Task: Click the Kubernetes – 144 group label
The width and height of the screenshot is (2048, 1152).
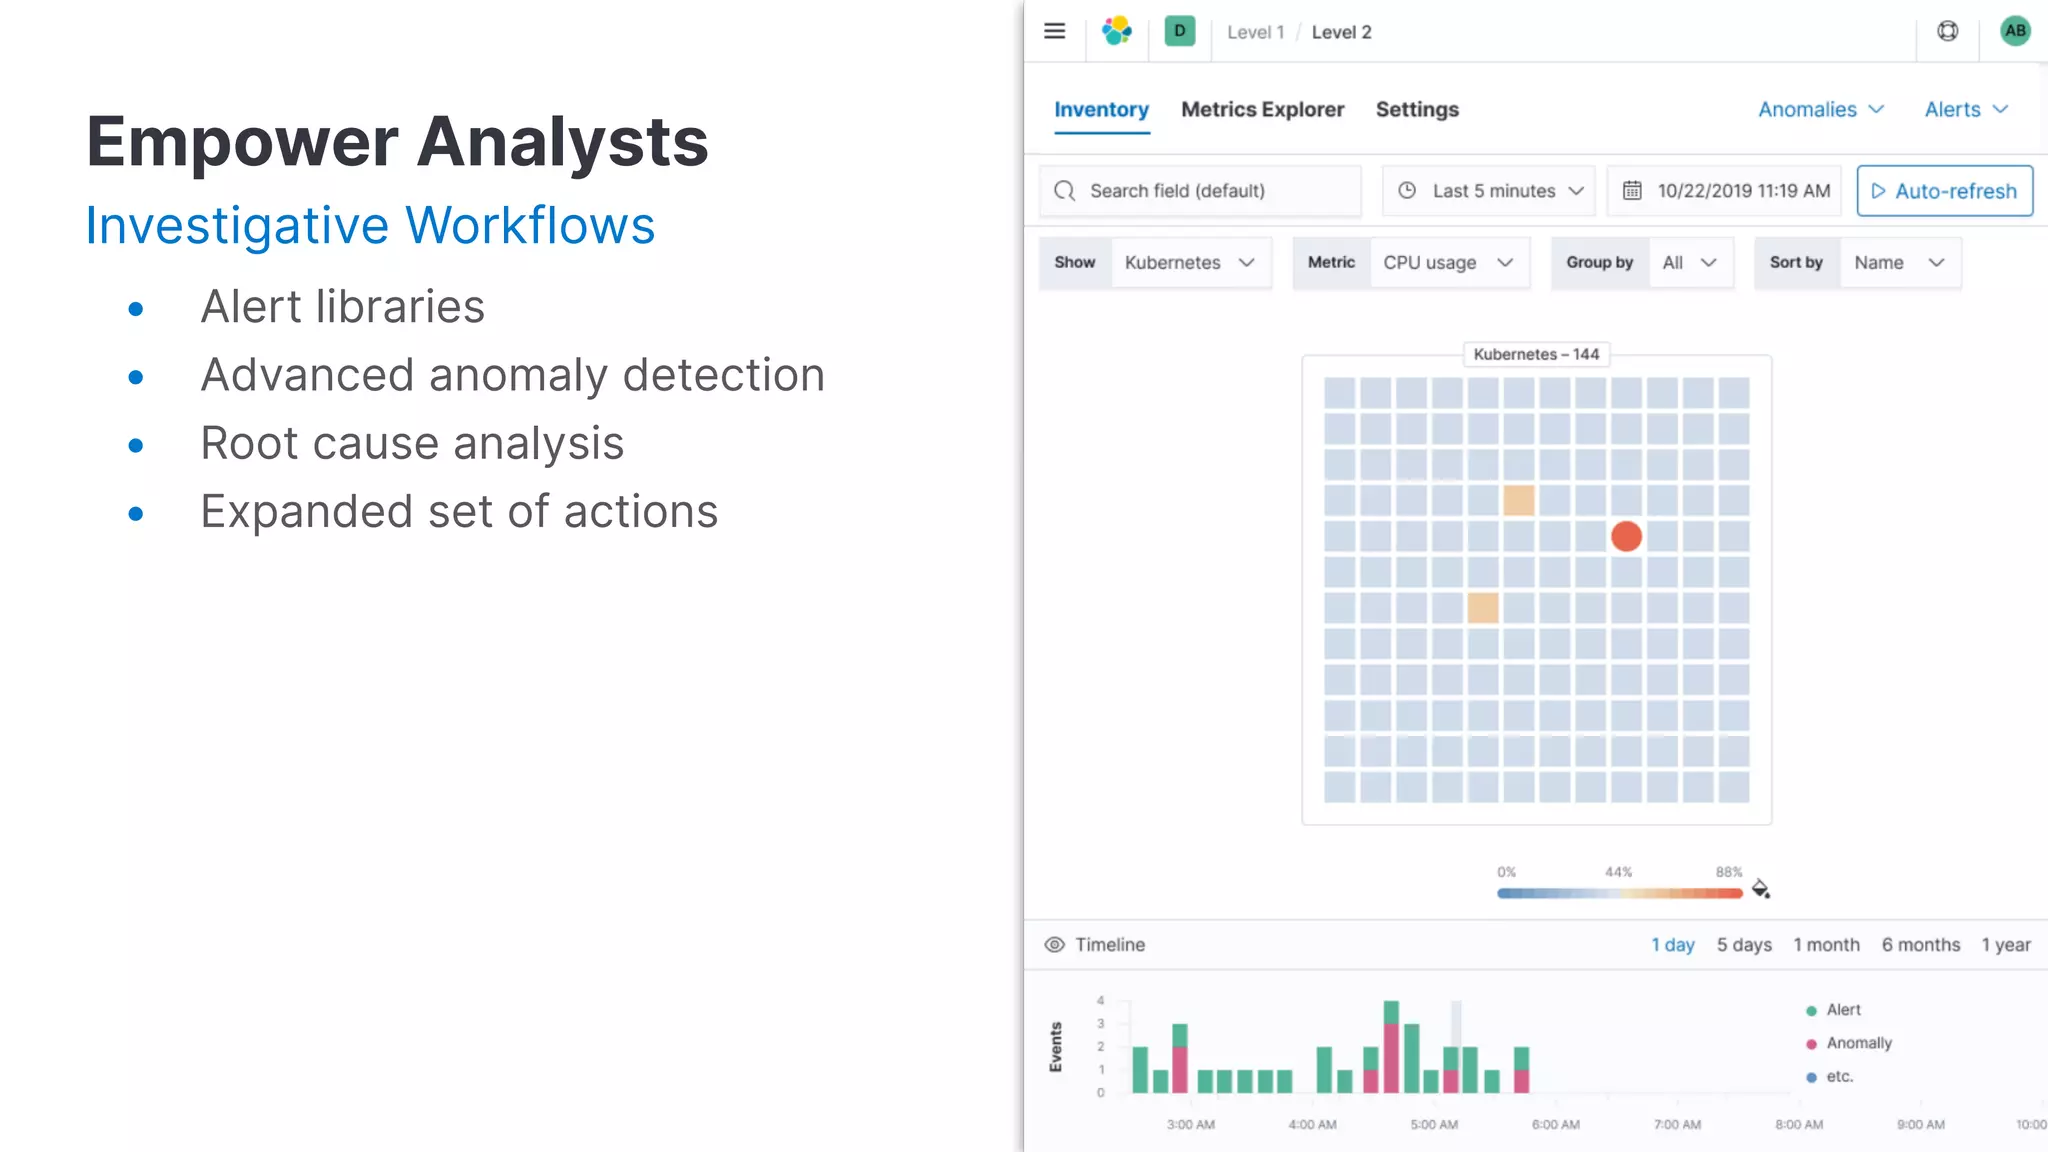Action: click(x=1536, y=354)
